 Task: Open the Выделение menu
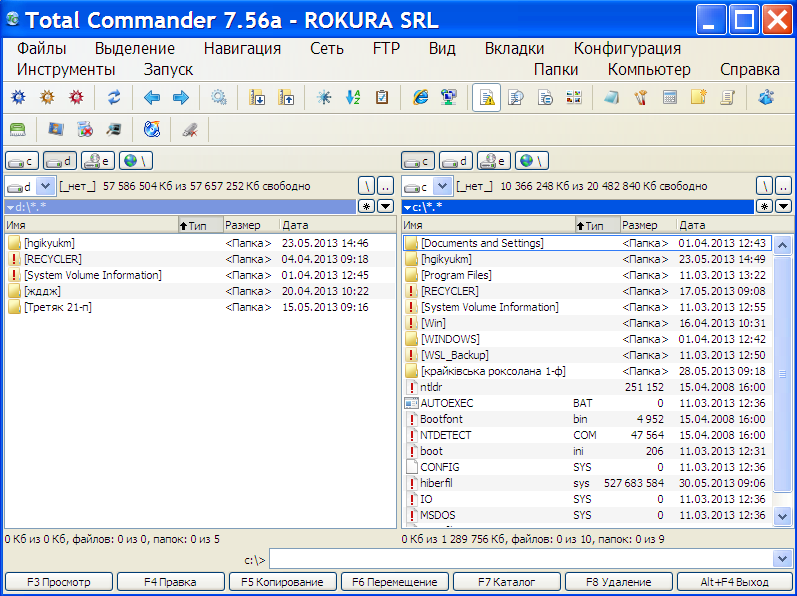coord(135,49)
